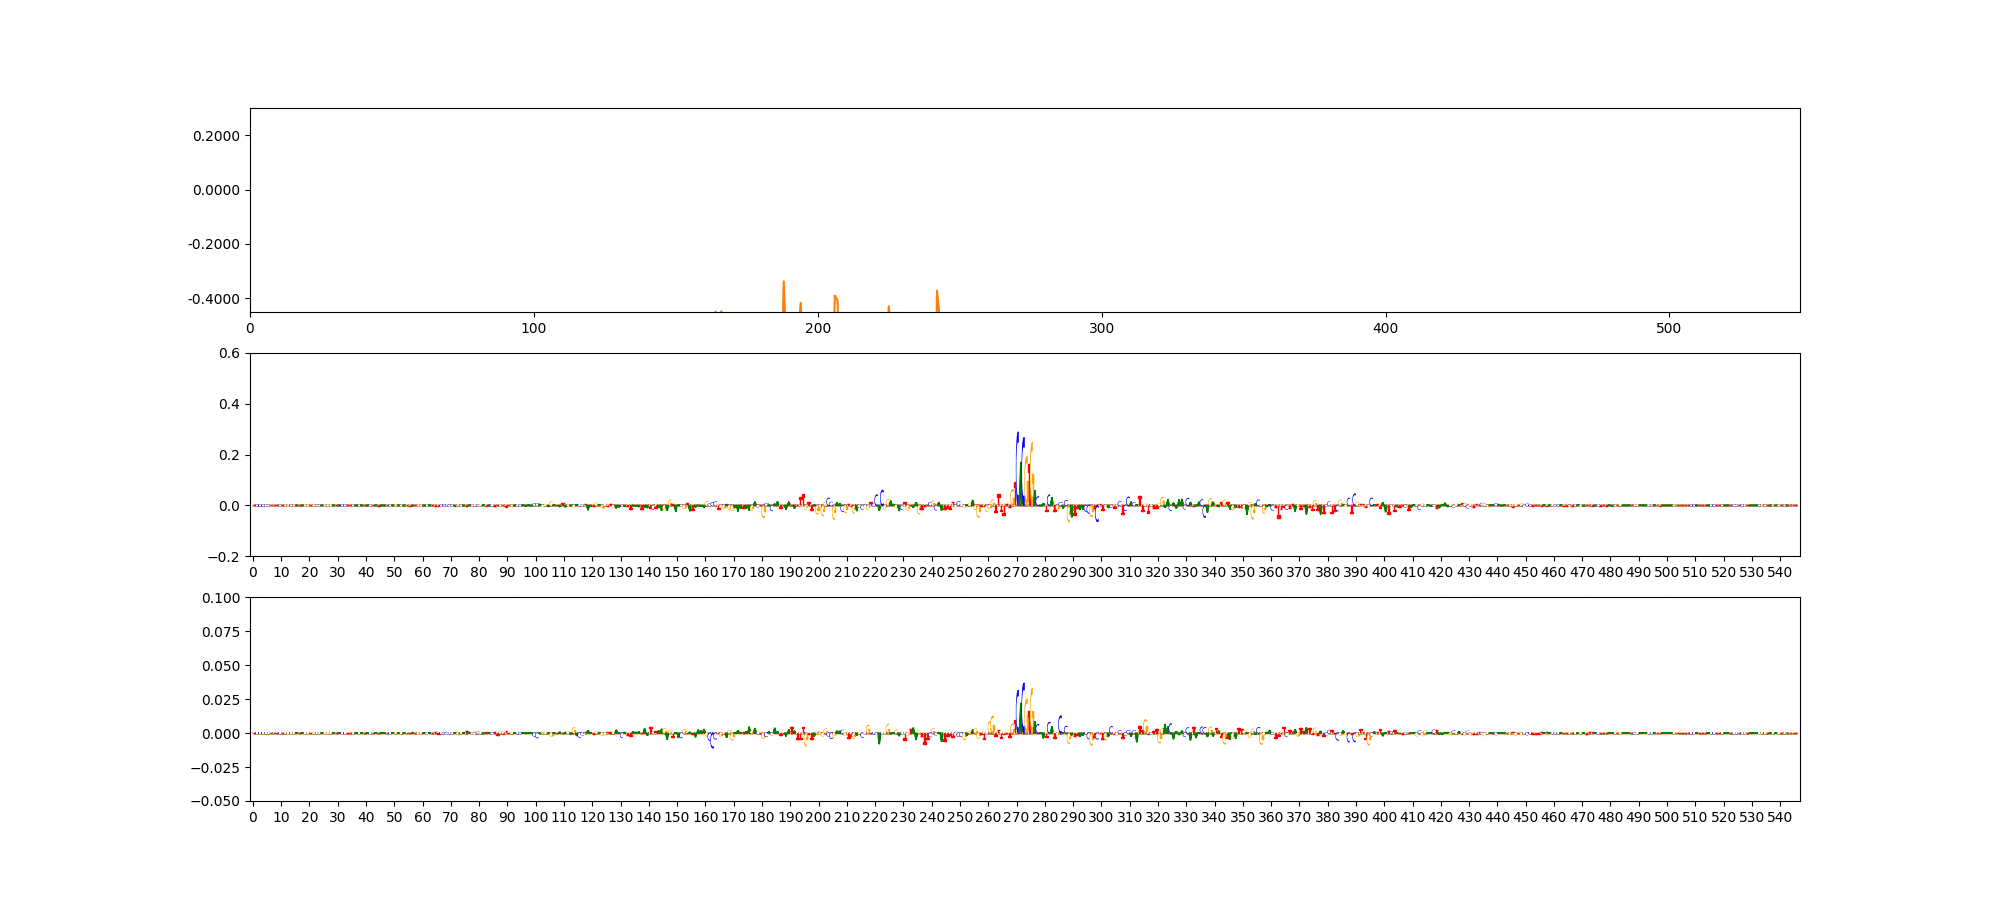Click the 540 x-axis tick in middle plot
The width and height of the screenshot is (2000, 900).
pyautogui.click(x=1780, y=572)
